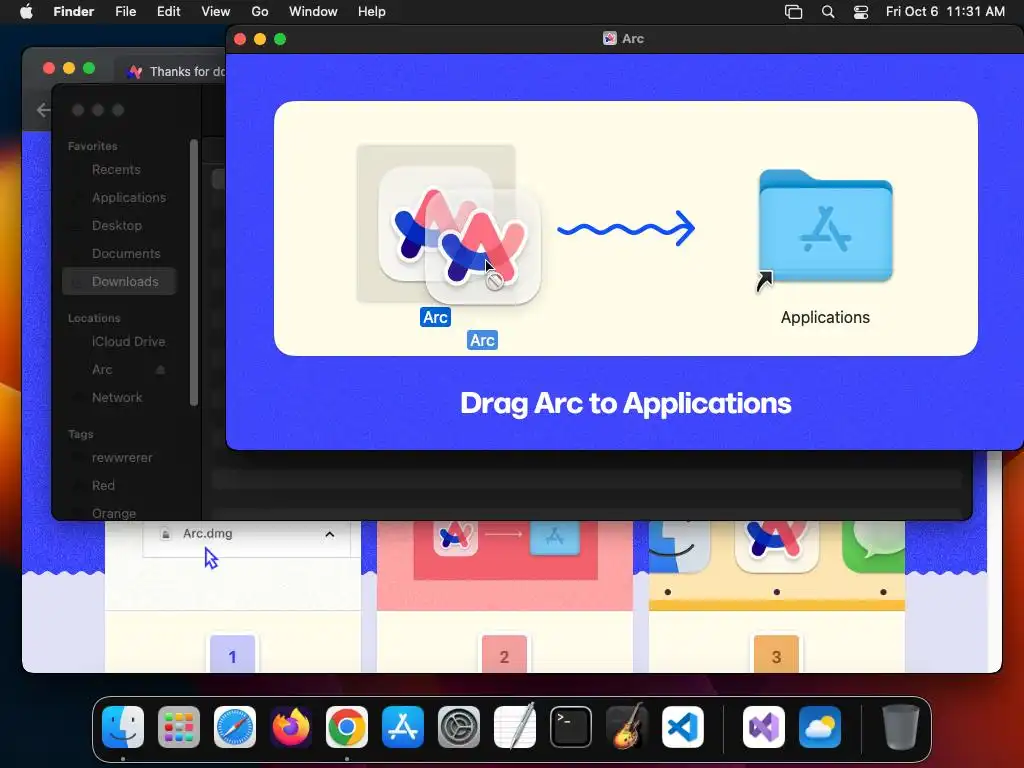Image resolution: width=1024 pixels, height=768 pixels.
Task: Click the date and time in menu bar
Action: 945,12
